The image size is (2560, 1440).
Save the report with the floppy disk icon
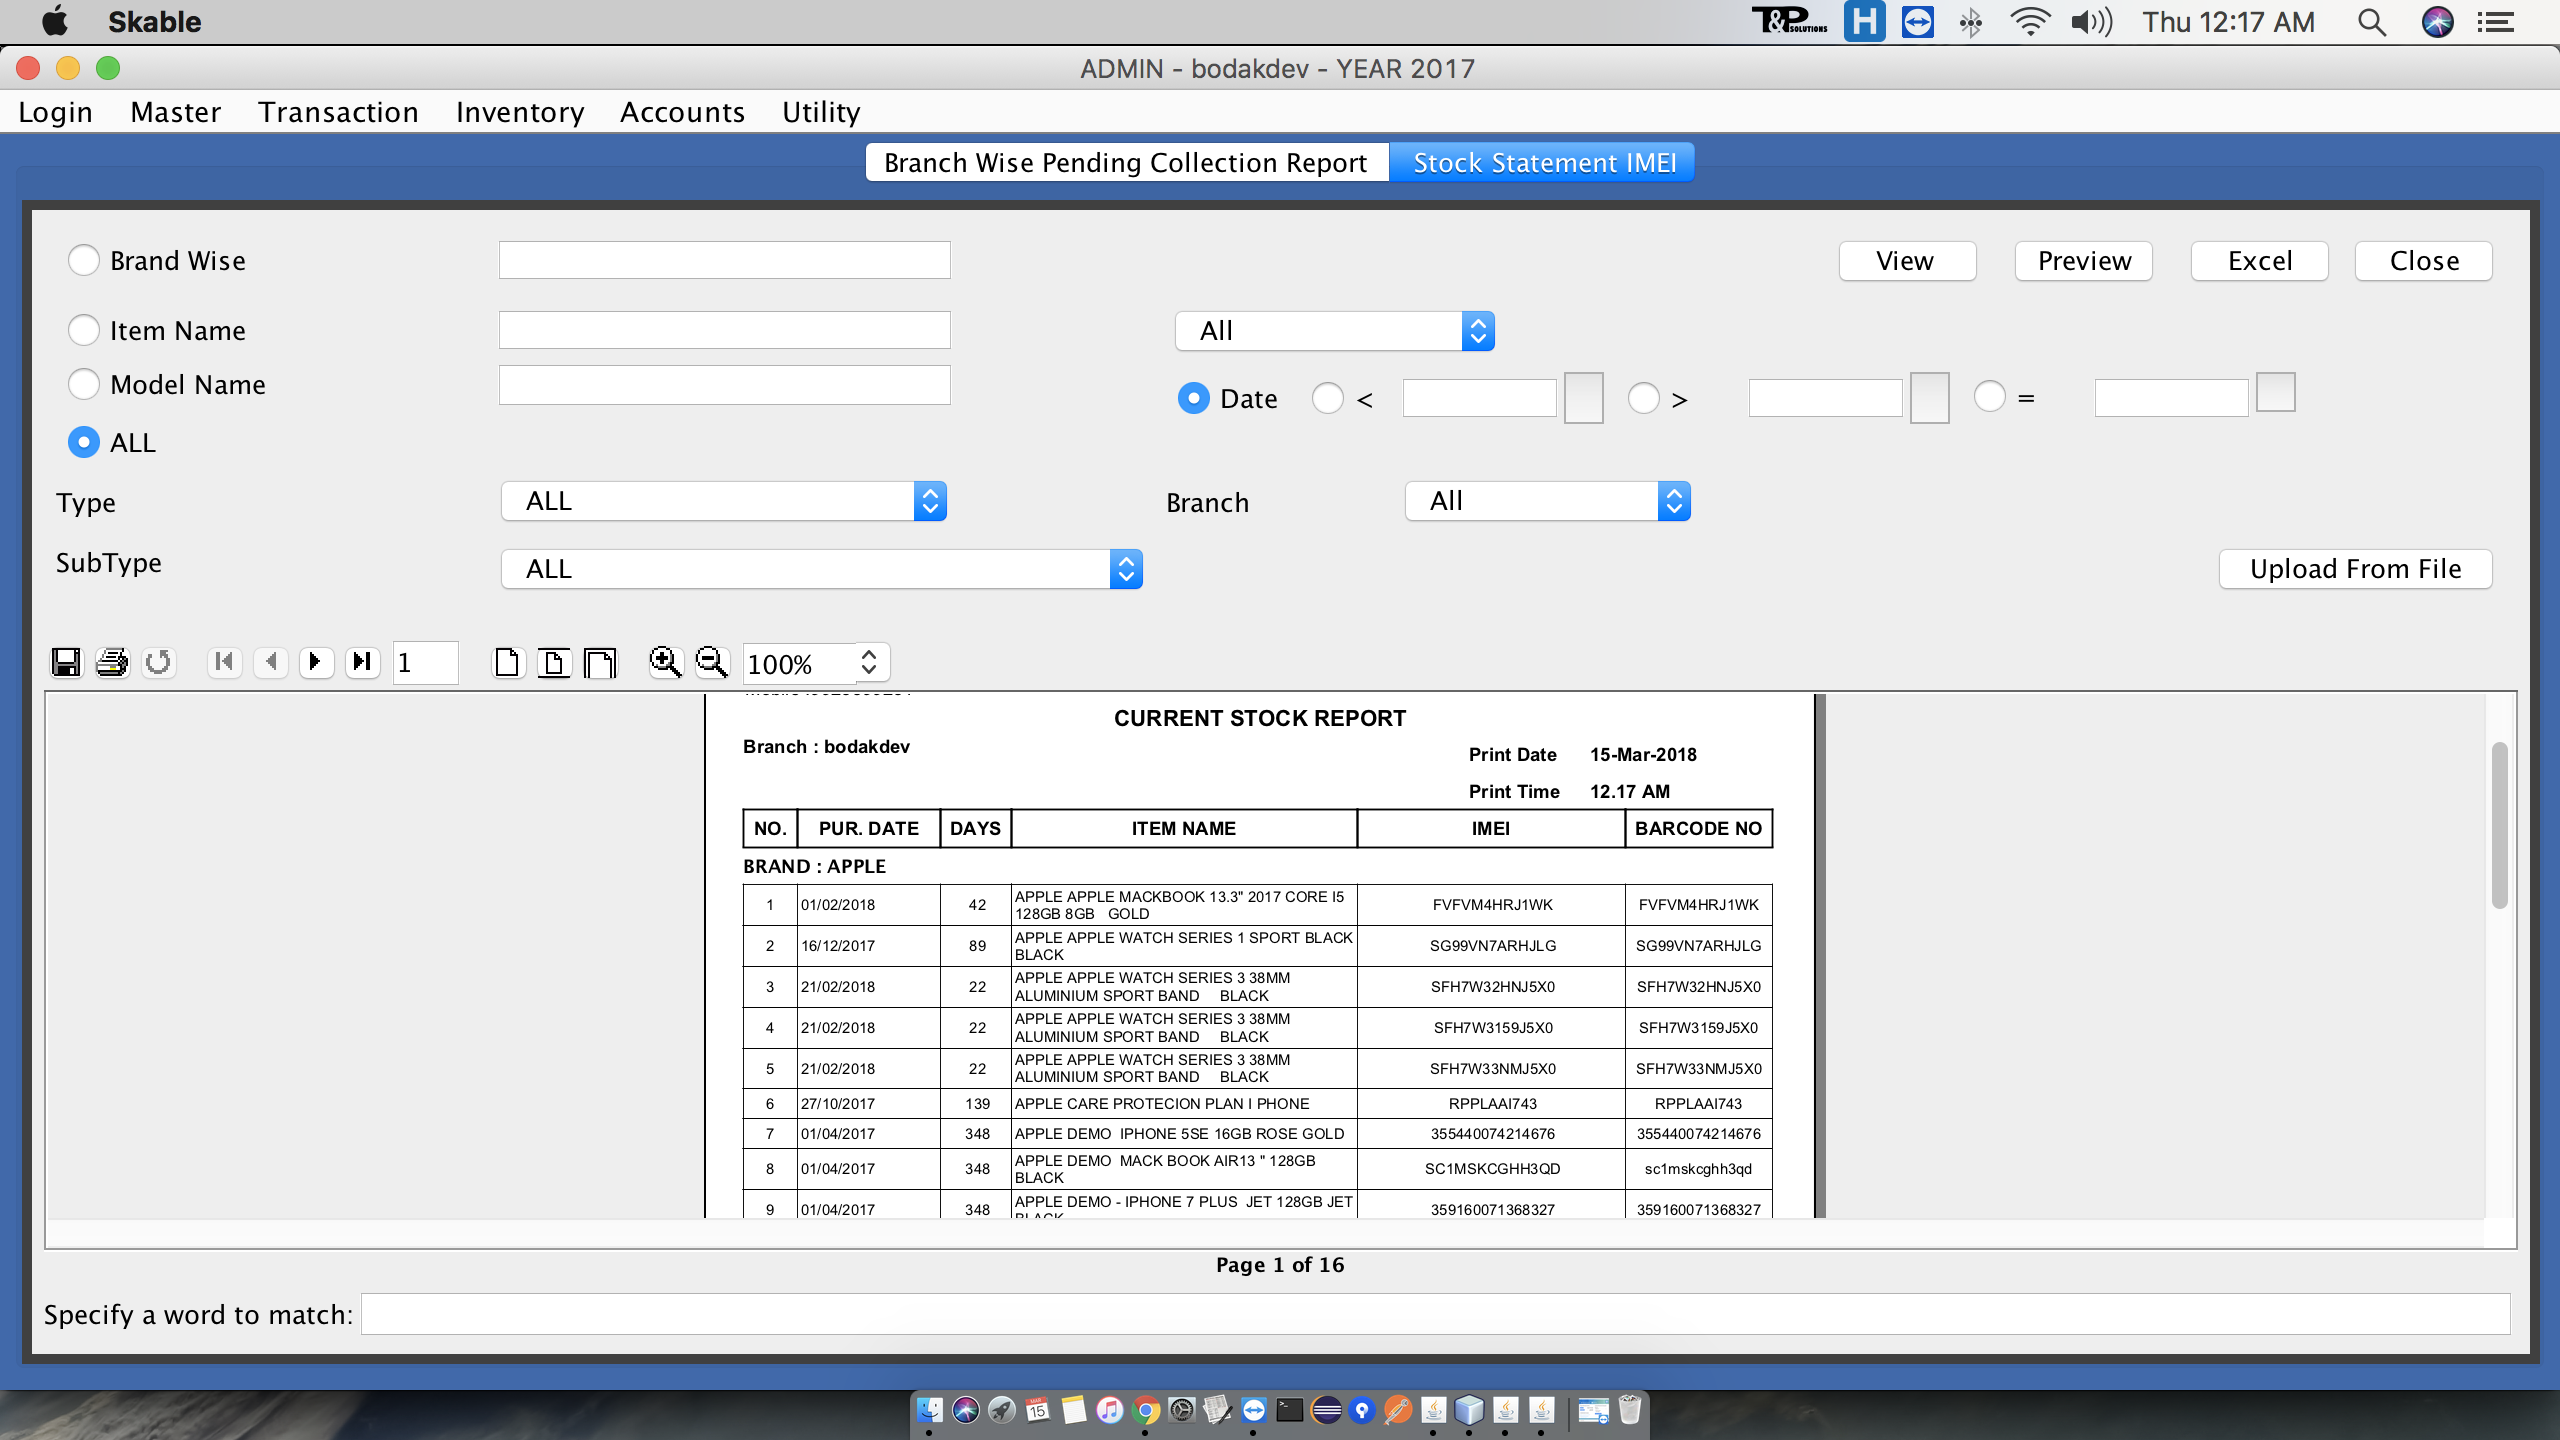click(x=66, y=662)
